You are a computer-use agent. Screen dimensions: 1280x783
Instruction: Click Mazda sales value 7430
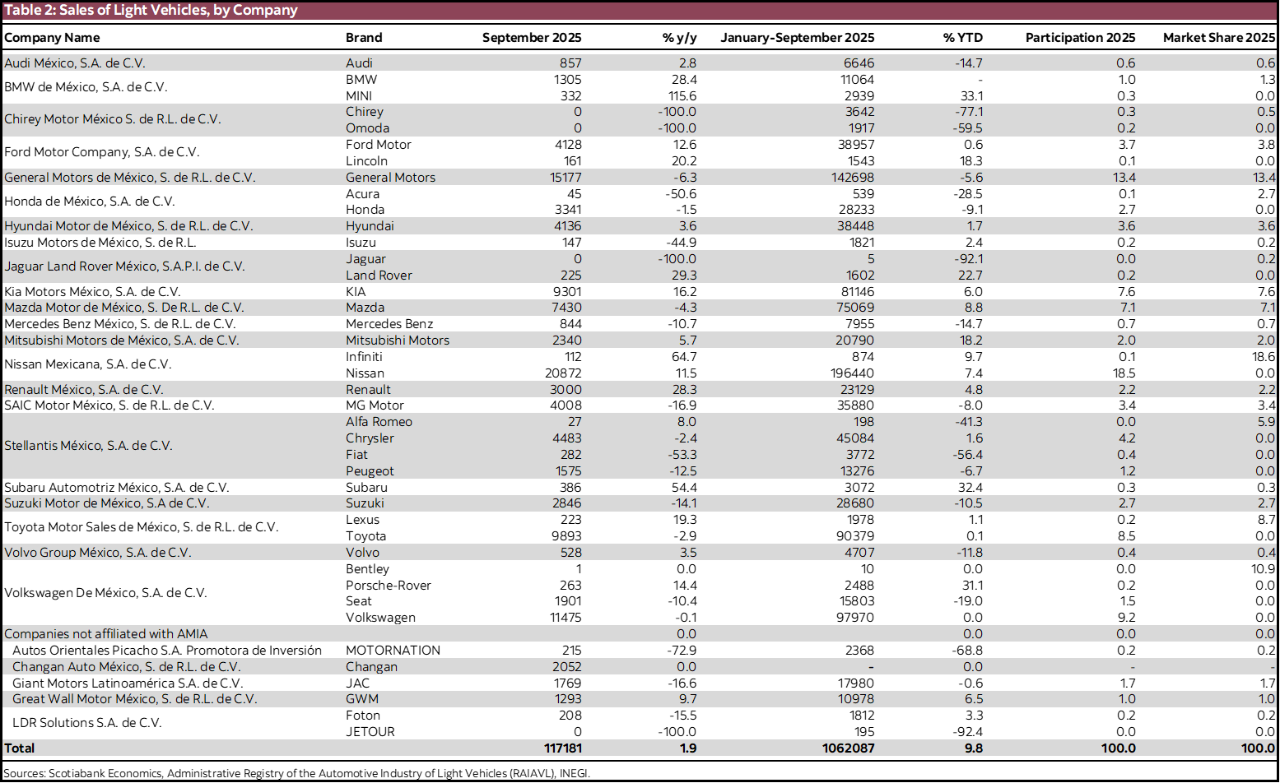(565, 308)
